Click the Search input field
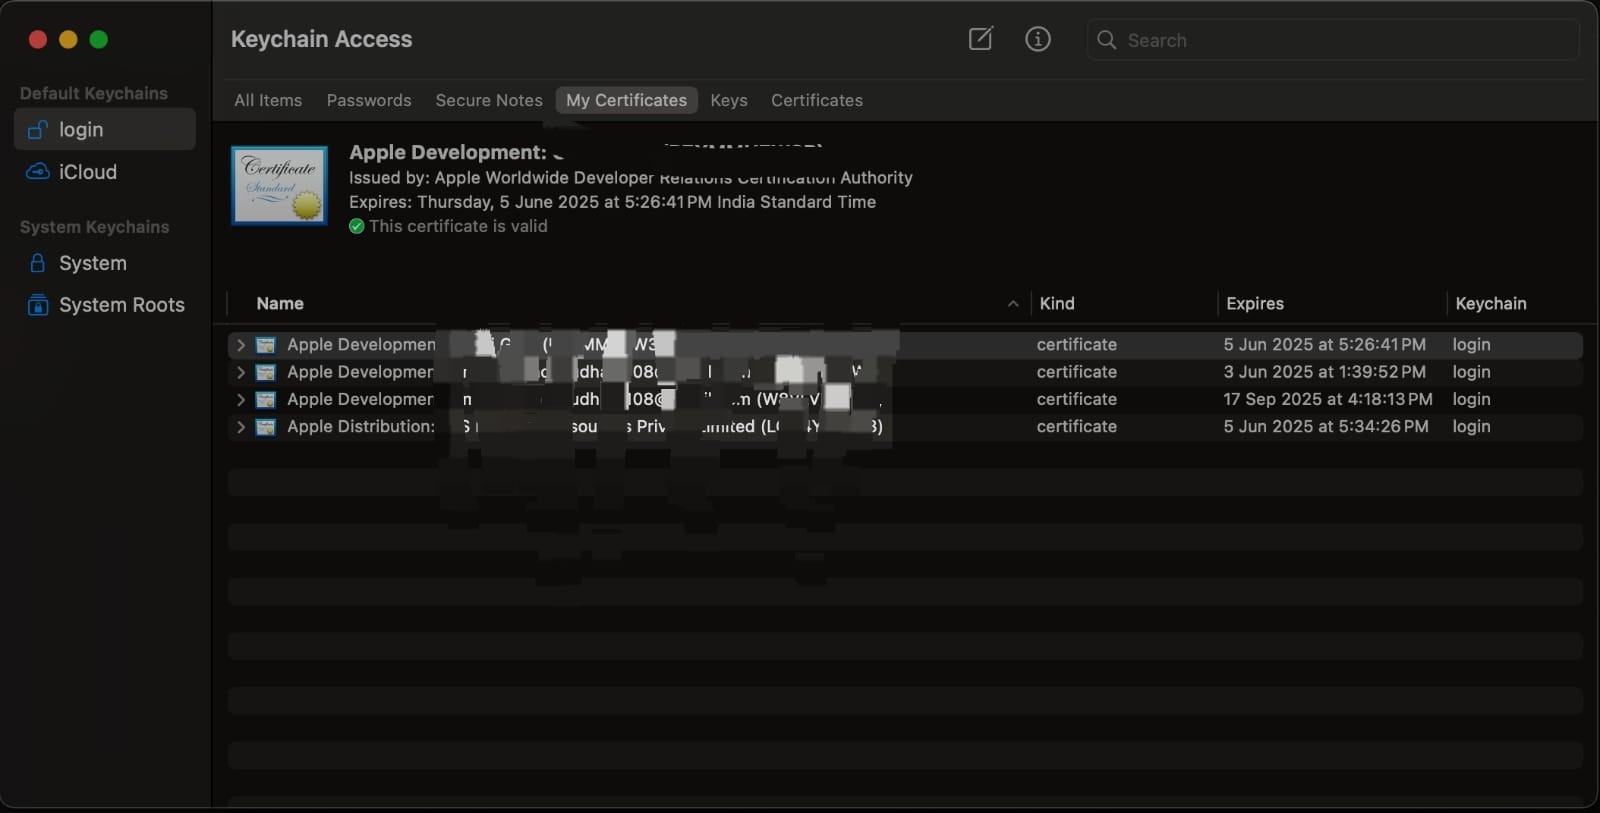Viewport: 1600px width, 813px height. pos(1333,40)
